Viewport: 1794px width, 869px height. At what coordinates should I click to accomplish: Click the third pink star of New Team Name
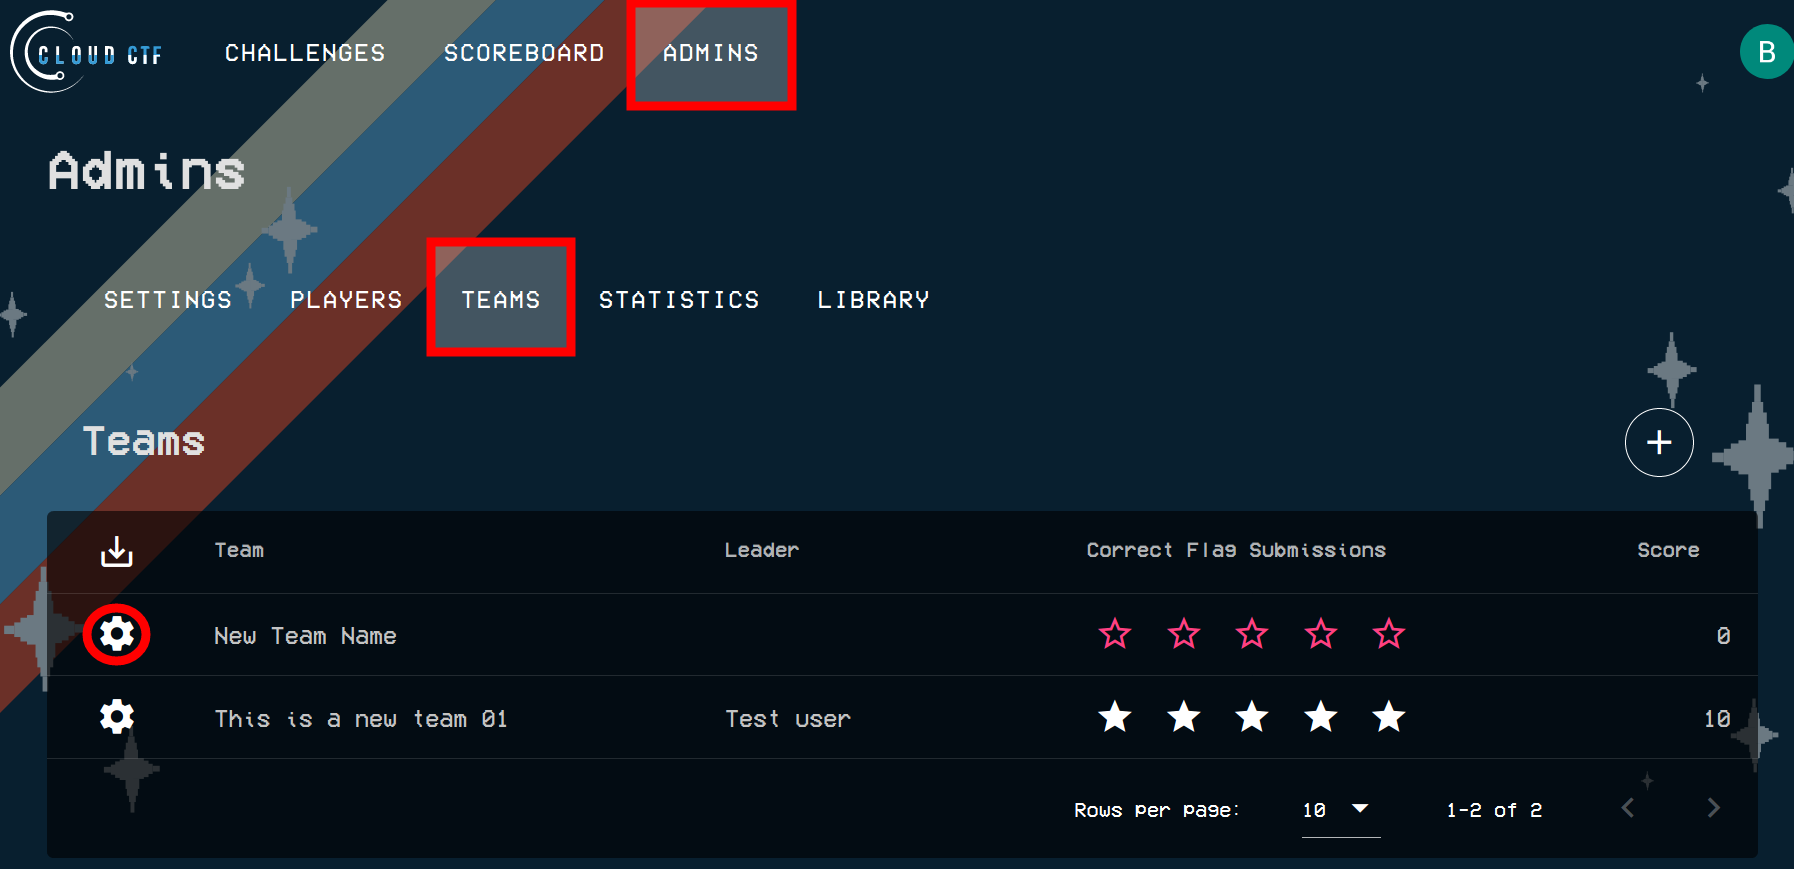[1252, 634]
